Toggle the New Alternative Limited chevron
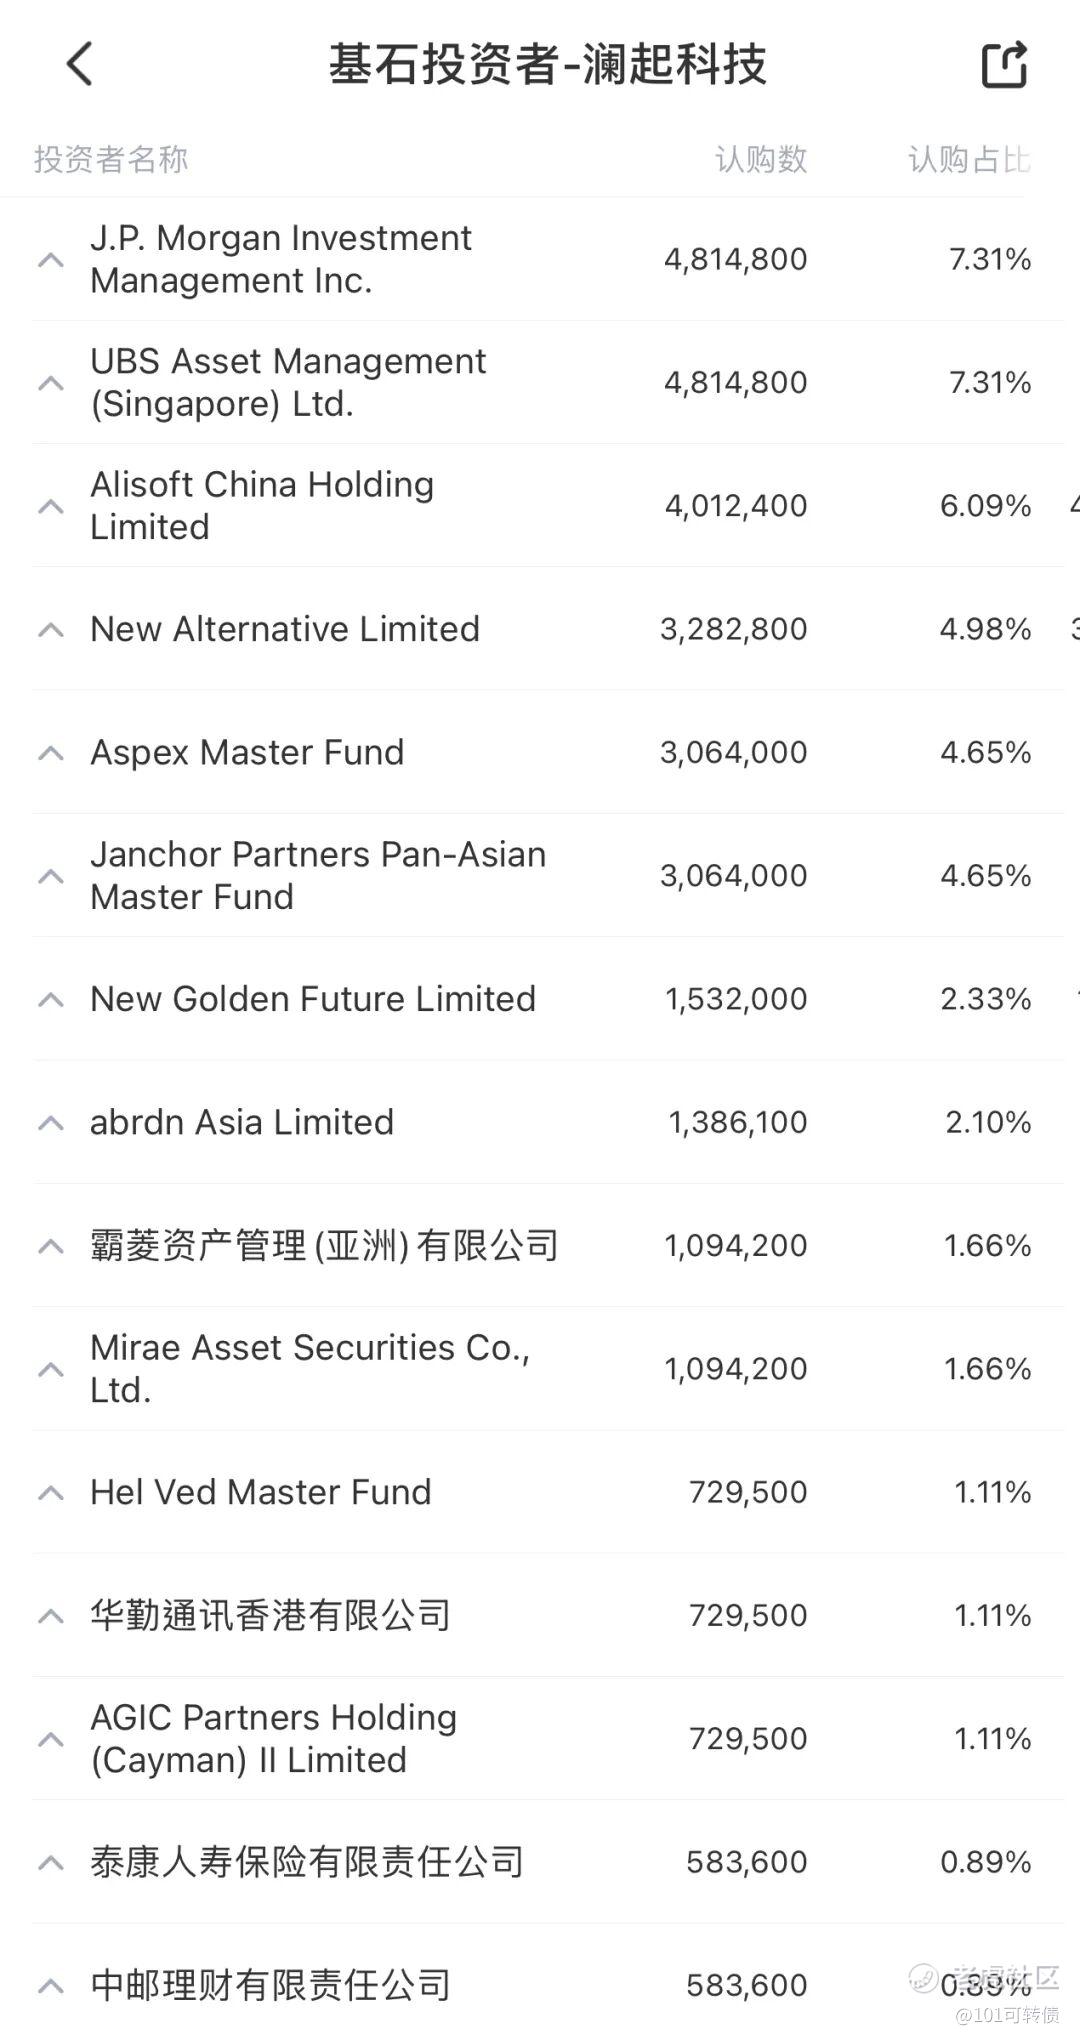 [x=51, y=630]
